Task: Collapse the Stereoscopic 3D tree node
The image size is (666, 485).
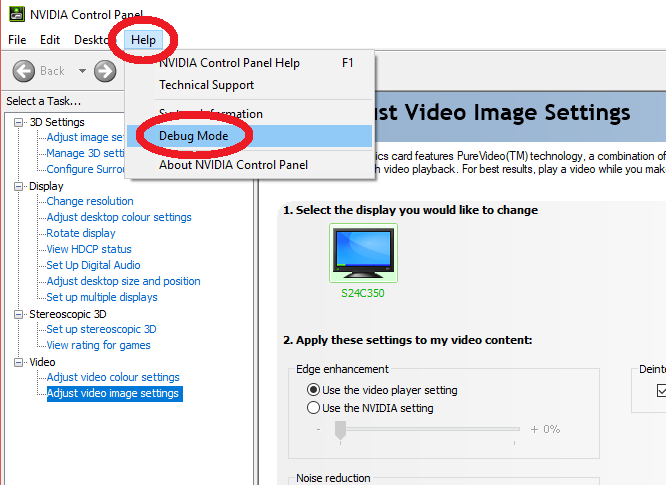Action: click(x=18, y=314)
